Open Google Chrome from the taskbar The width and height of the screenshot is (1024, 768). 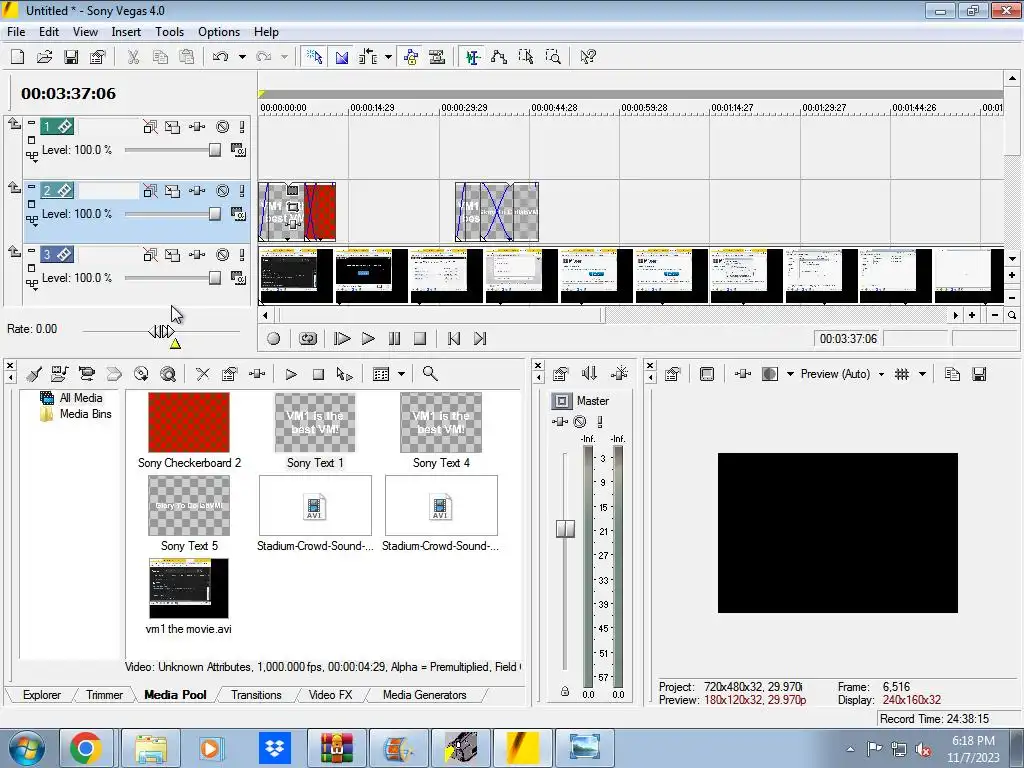[86, 748]
